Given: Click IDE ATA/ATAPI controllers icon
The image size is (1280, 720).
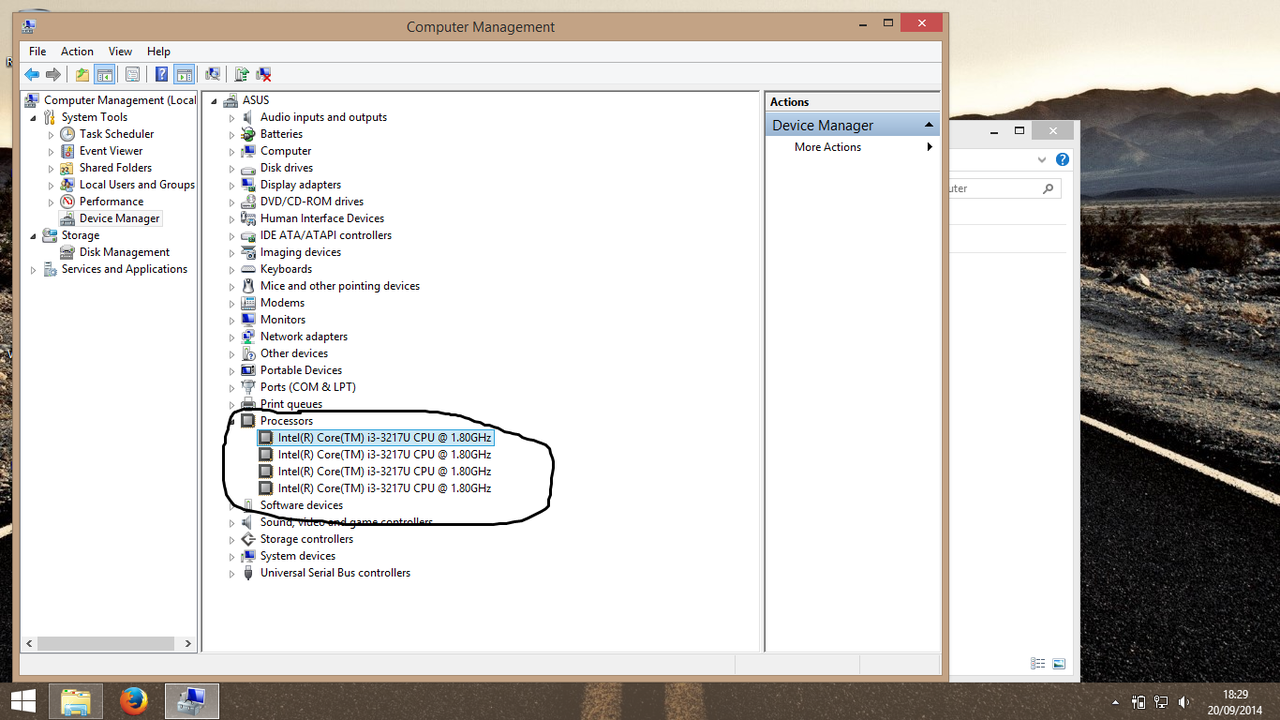Looking at the screenshot, I should pyautogui.click(x=248, y=235).
